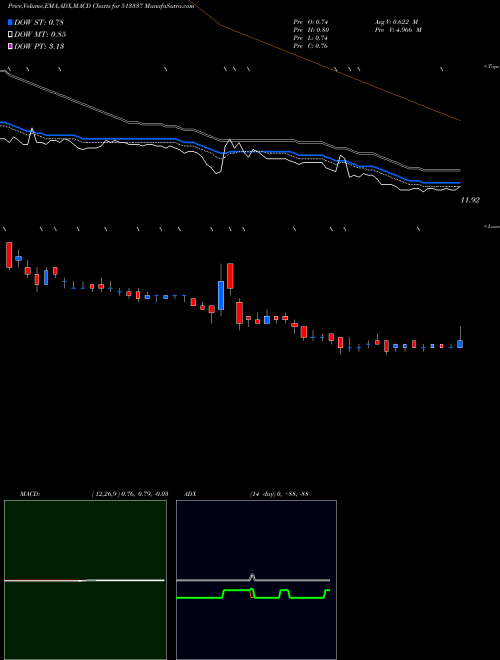The image size is (500, 660).
Task: Click the '<Lows' marker label
Action: tap(492, 226)
